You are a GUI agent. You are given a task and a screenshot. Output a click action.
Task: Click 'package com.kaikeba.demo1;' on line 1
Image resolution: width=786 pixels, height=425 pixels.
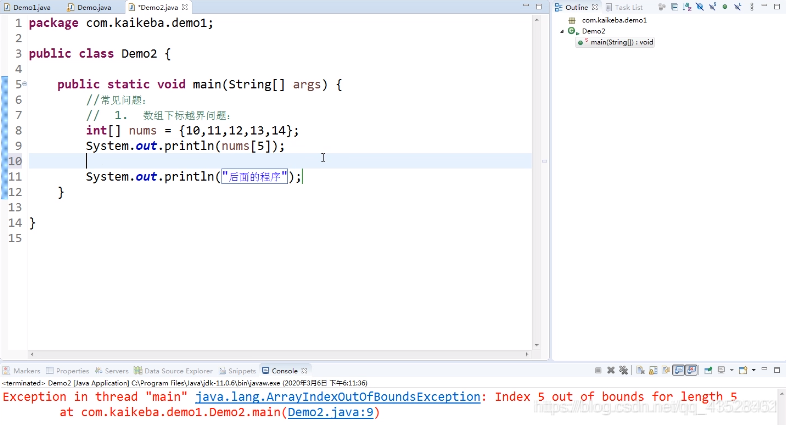(121, 23)
